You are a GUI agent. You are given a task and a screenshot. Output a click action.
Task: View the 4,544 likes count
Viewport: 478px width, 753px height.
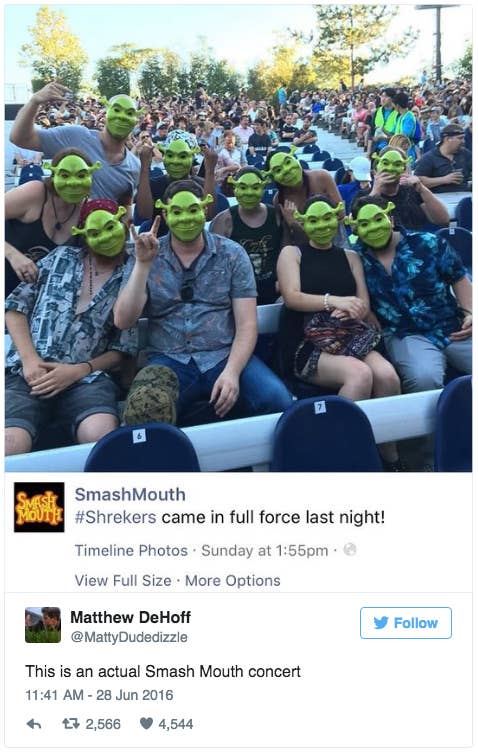[x=176, y=724]
